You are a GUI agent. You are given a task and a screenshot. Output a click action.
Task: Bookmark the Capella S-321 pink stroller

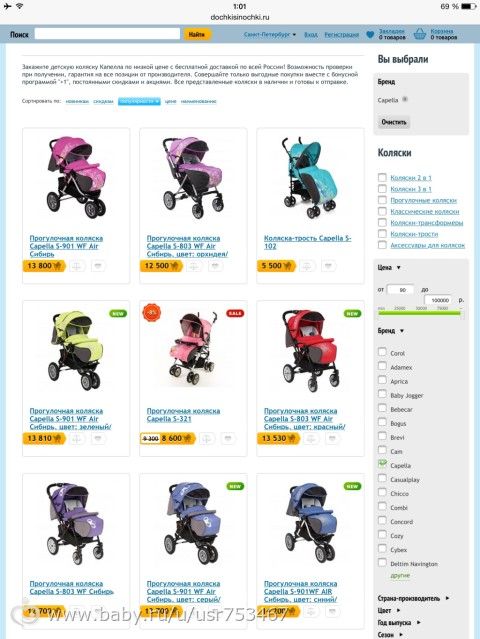point(228,438)
